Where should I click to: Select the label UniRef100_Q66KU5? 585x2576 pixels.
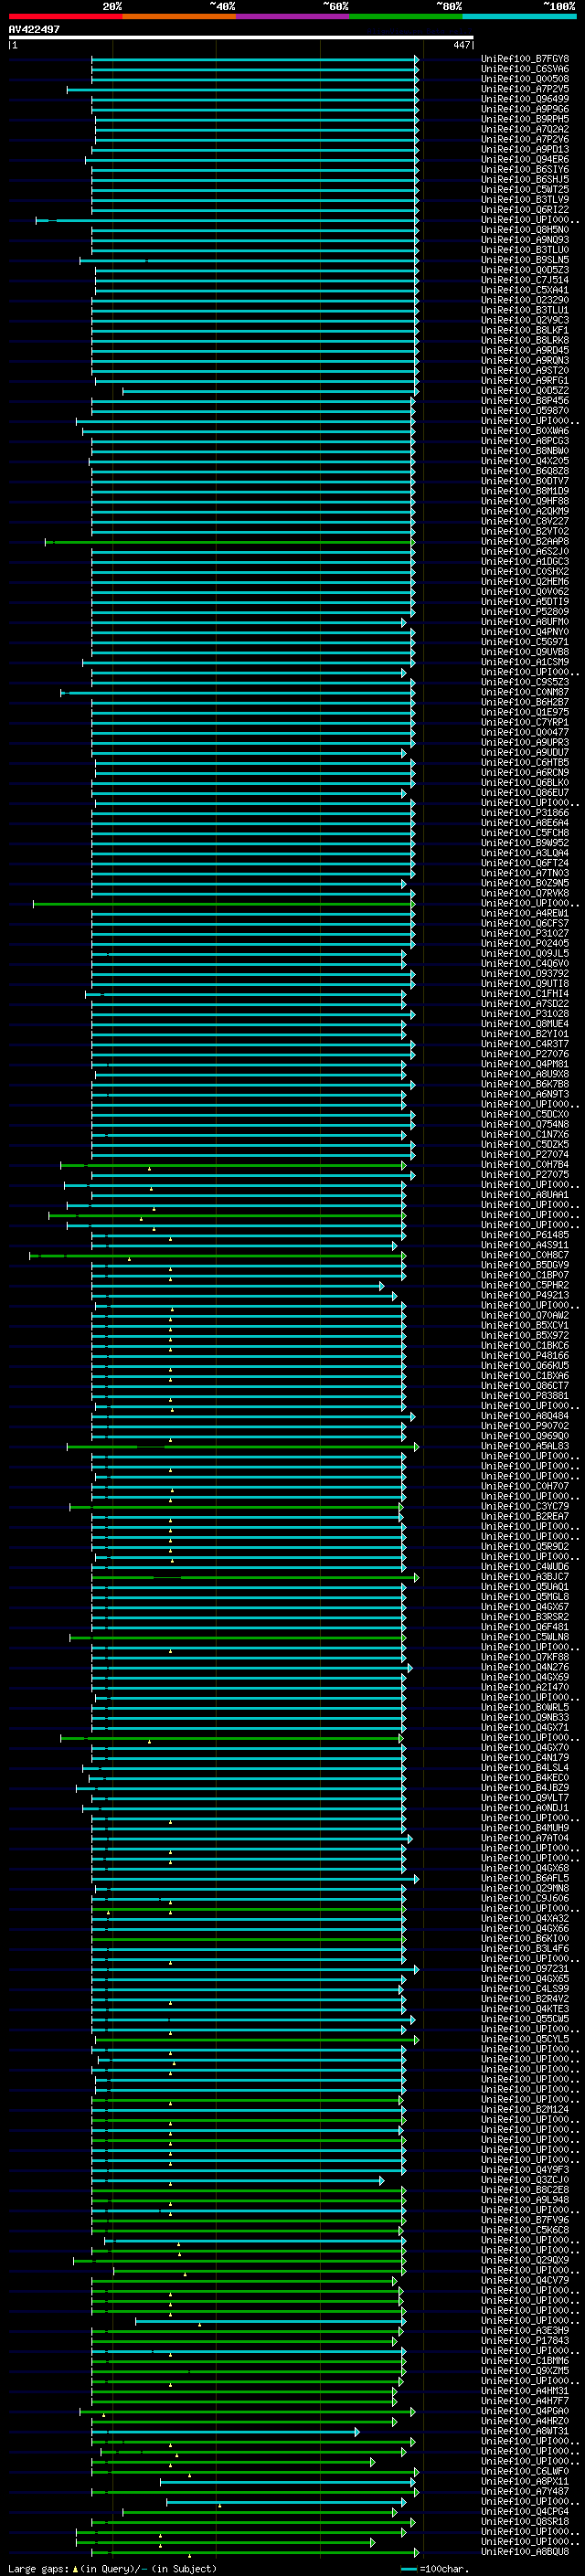(x=525, y=1366)
